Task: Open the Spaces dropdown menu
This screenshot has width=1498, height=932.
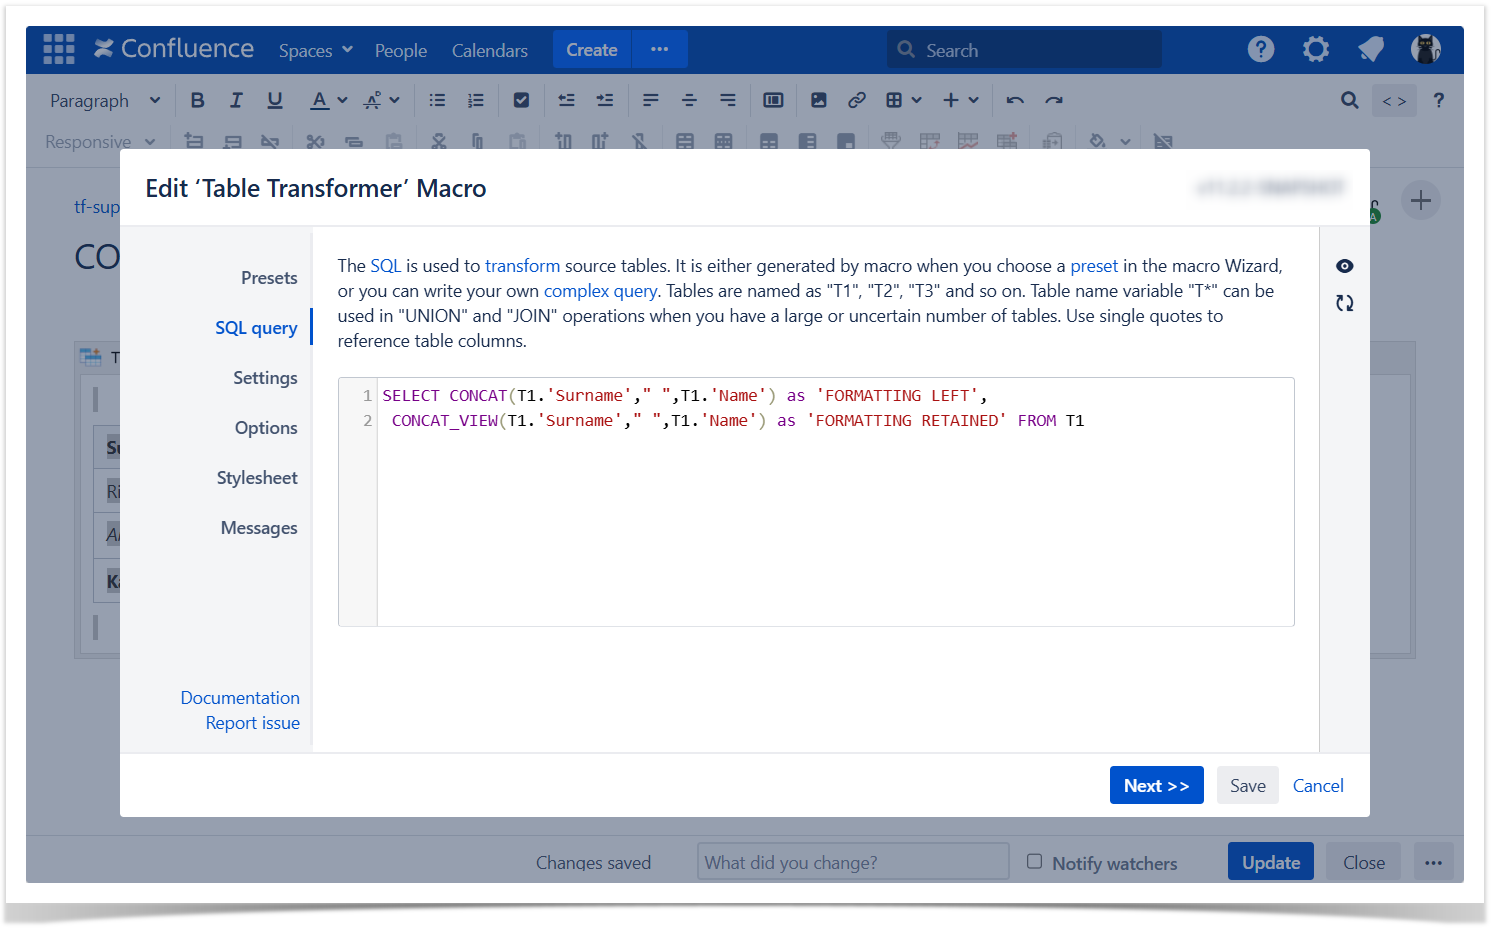Action: 315,50
